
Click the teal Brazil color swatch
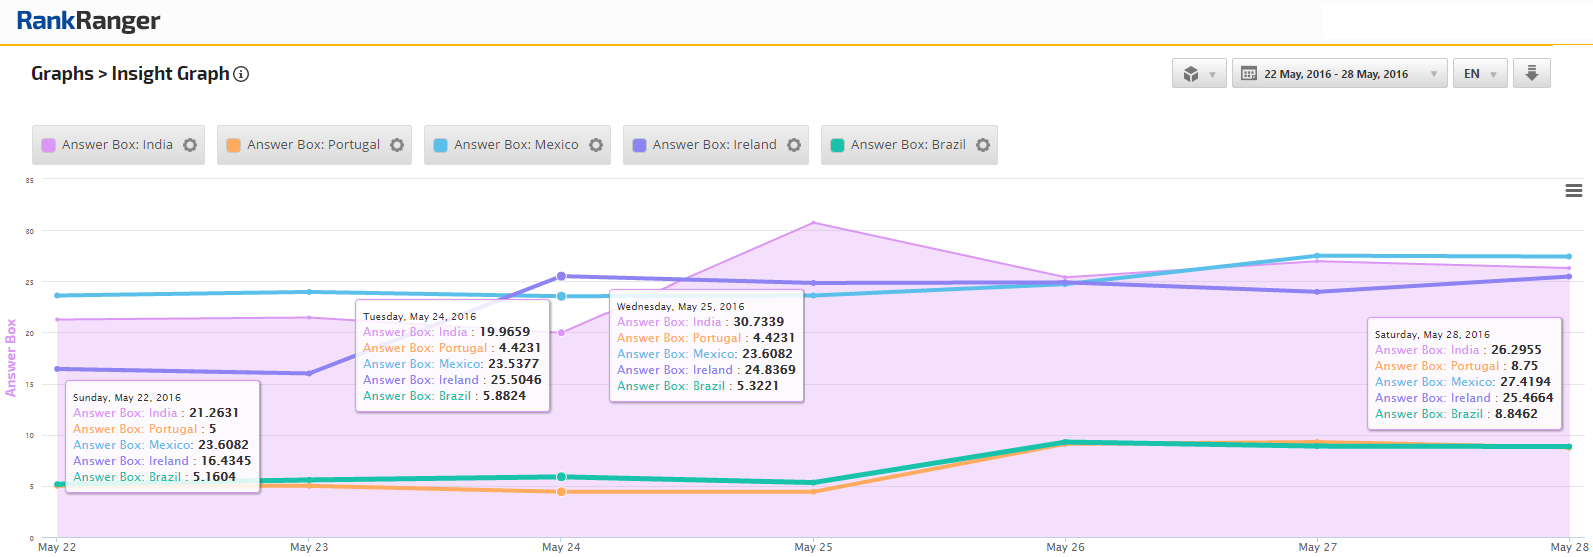pyautogui.click(x=838, y=145)
